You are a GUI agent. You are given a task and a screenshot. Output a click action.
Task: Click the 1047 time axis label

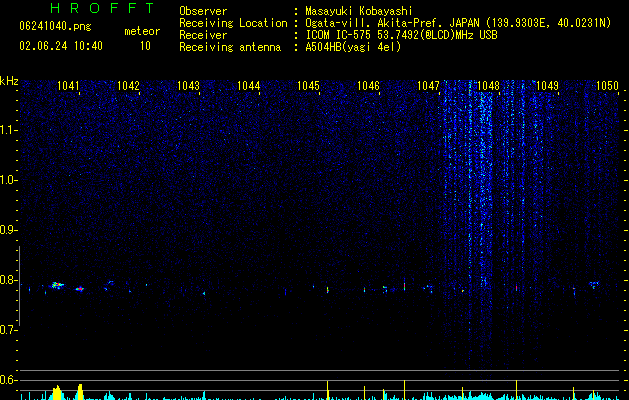[x=428, y=85]
